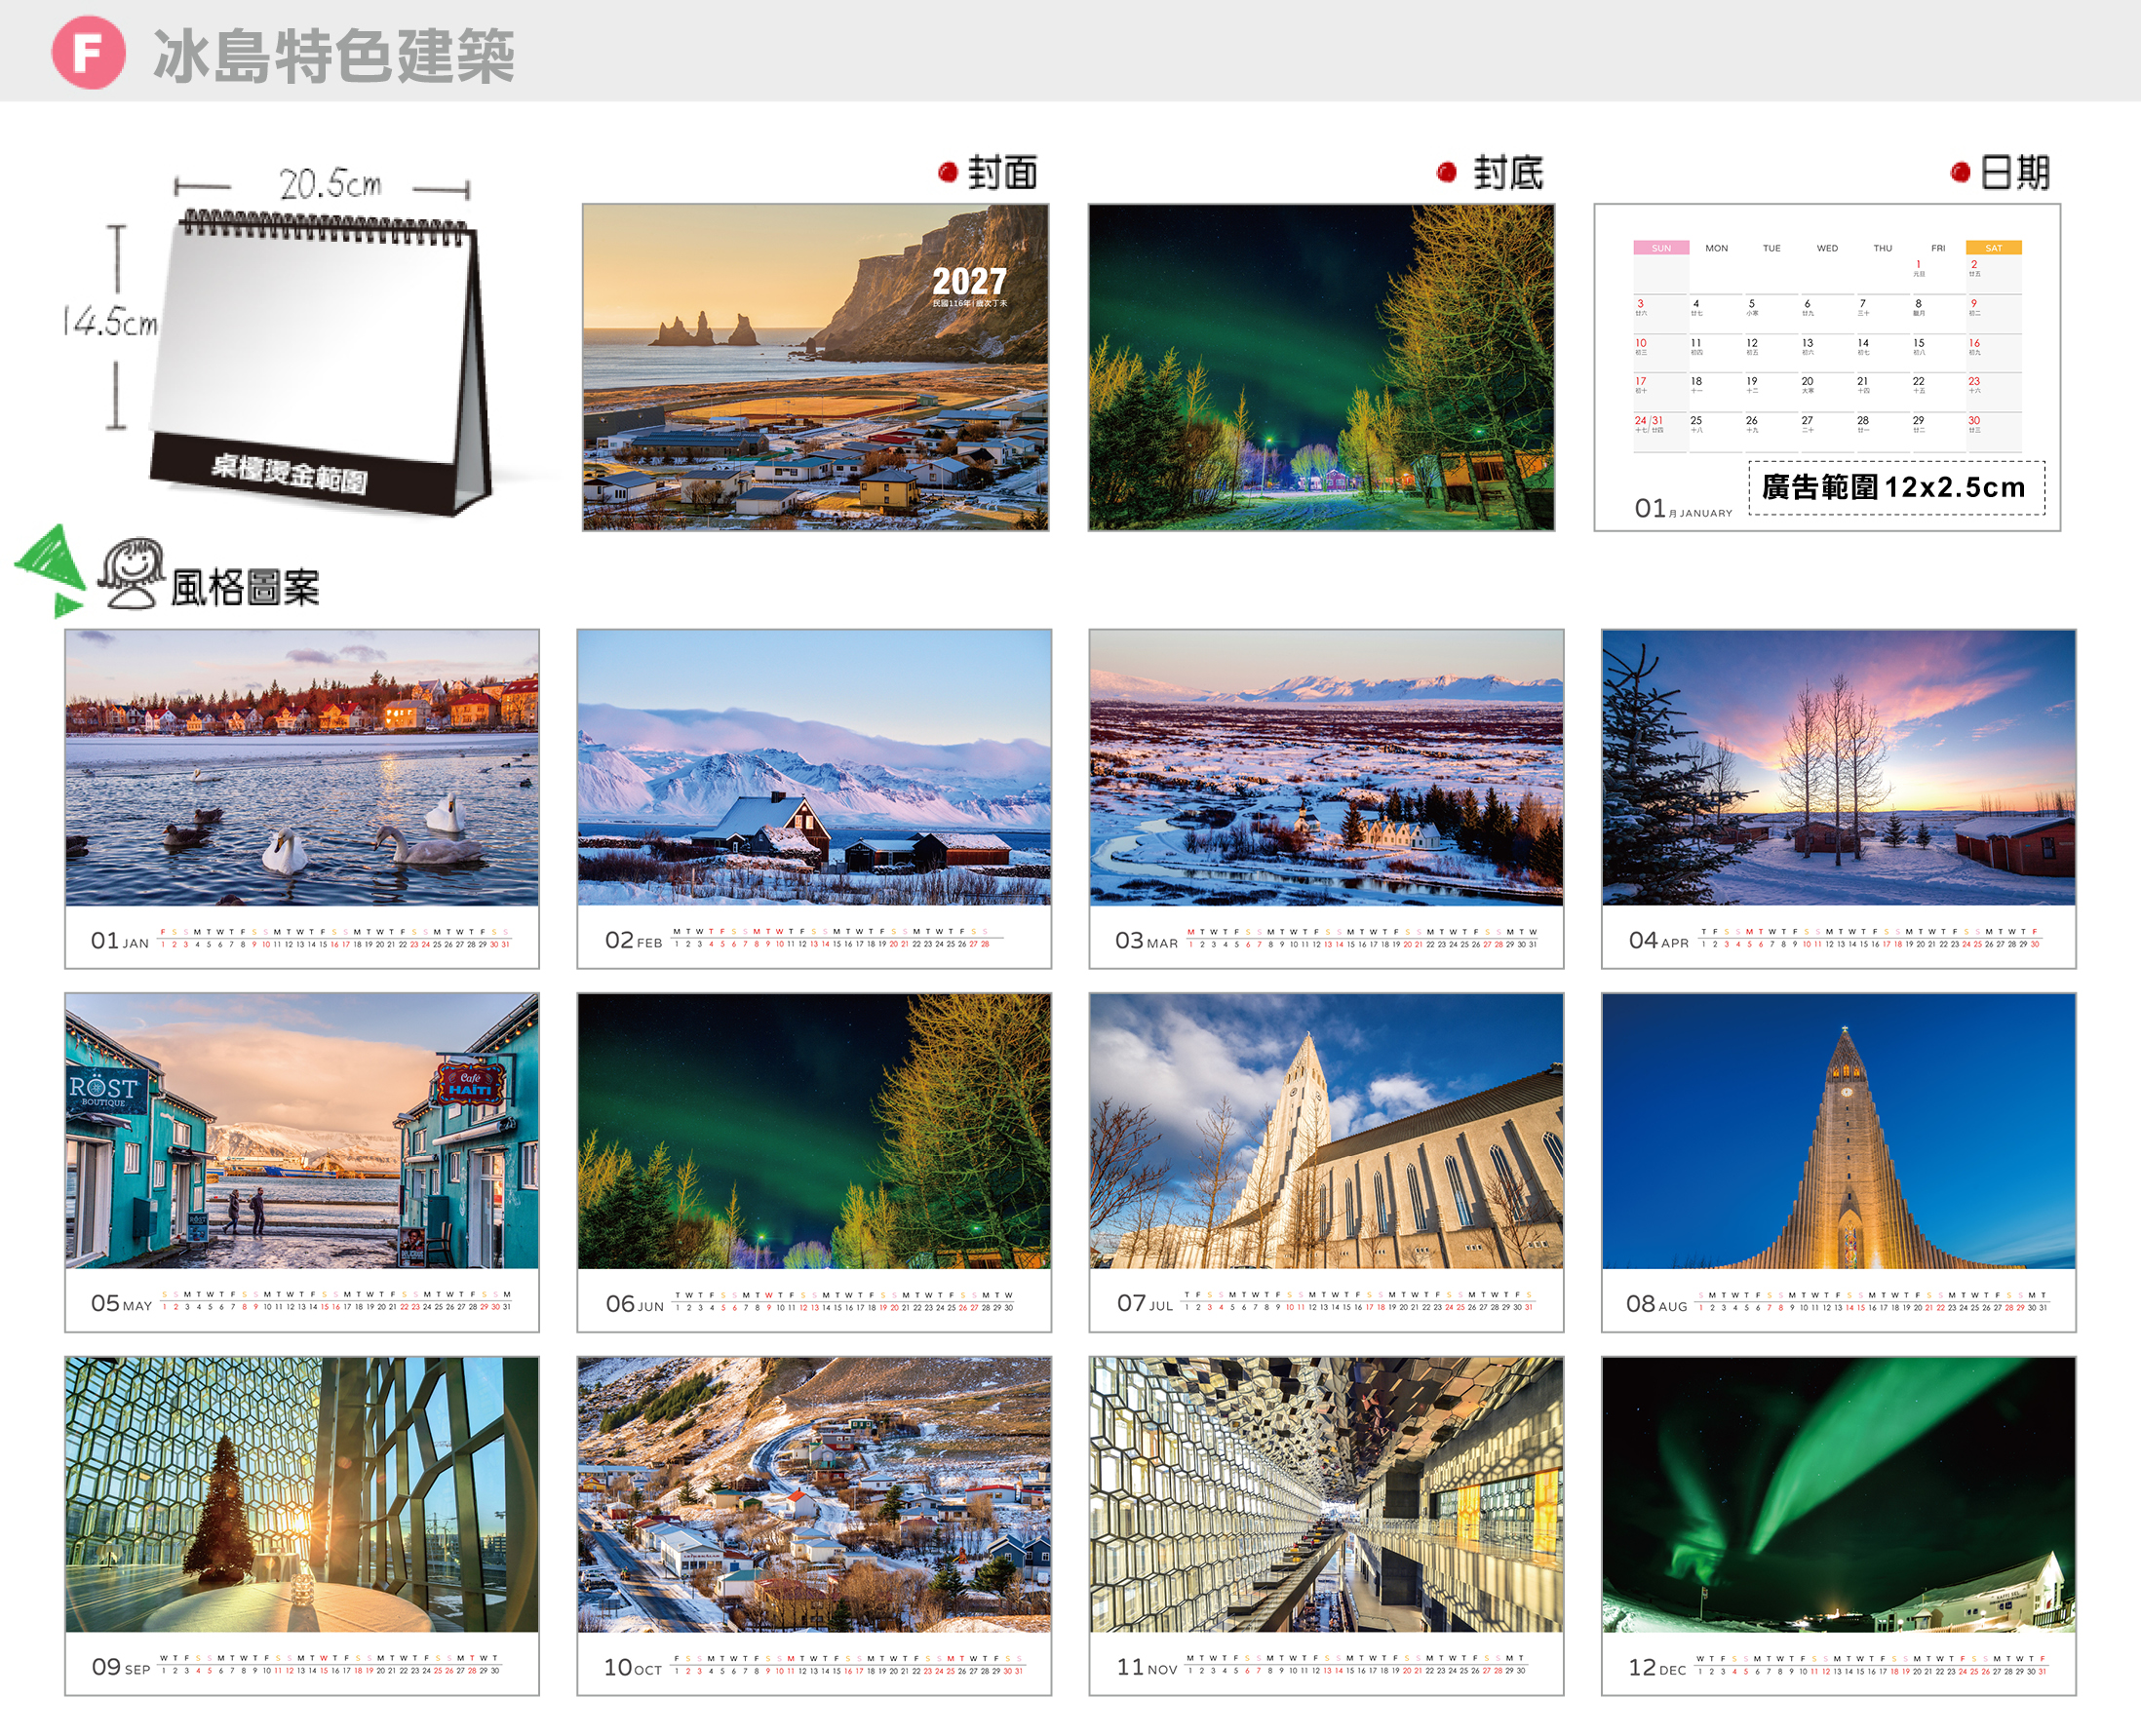Click the 09 SEP month label
This screenshot has width=2141, height=1736.
click(121, 1667)
